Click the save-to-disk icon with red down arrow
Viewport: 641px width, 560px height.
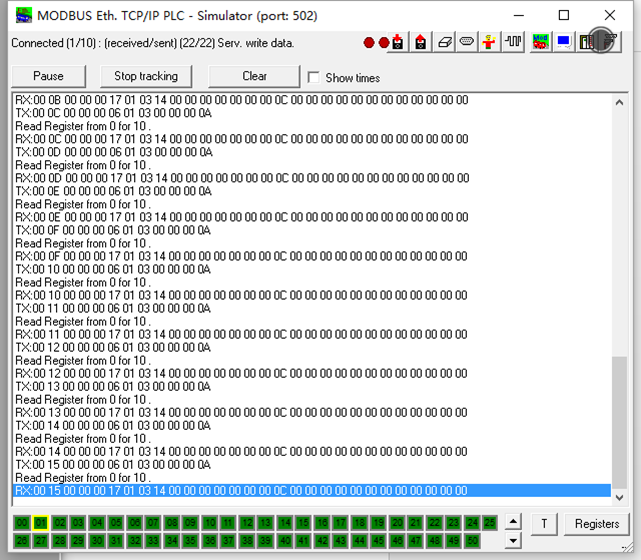(398, 42)
